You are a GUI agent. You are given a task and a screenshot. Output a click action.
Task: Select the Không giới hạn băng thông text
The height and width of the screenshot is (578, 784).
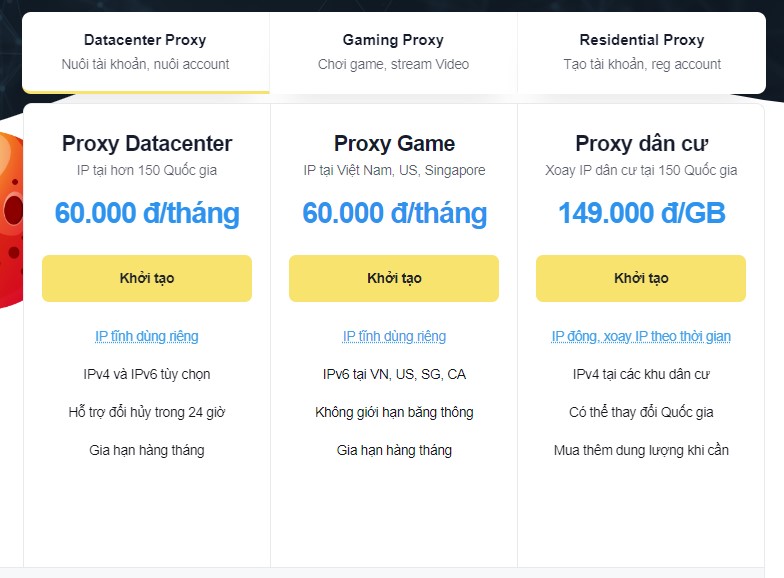click(x=394, y=412)
